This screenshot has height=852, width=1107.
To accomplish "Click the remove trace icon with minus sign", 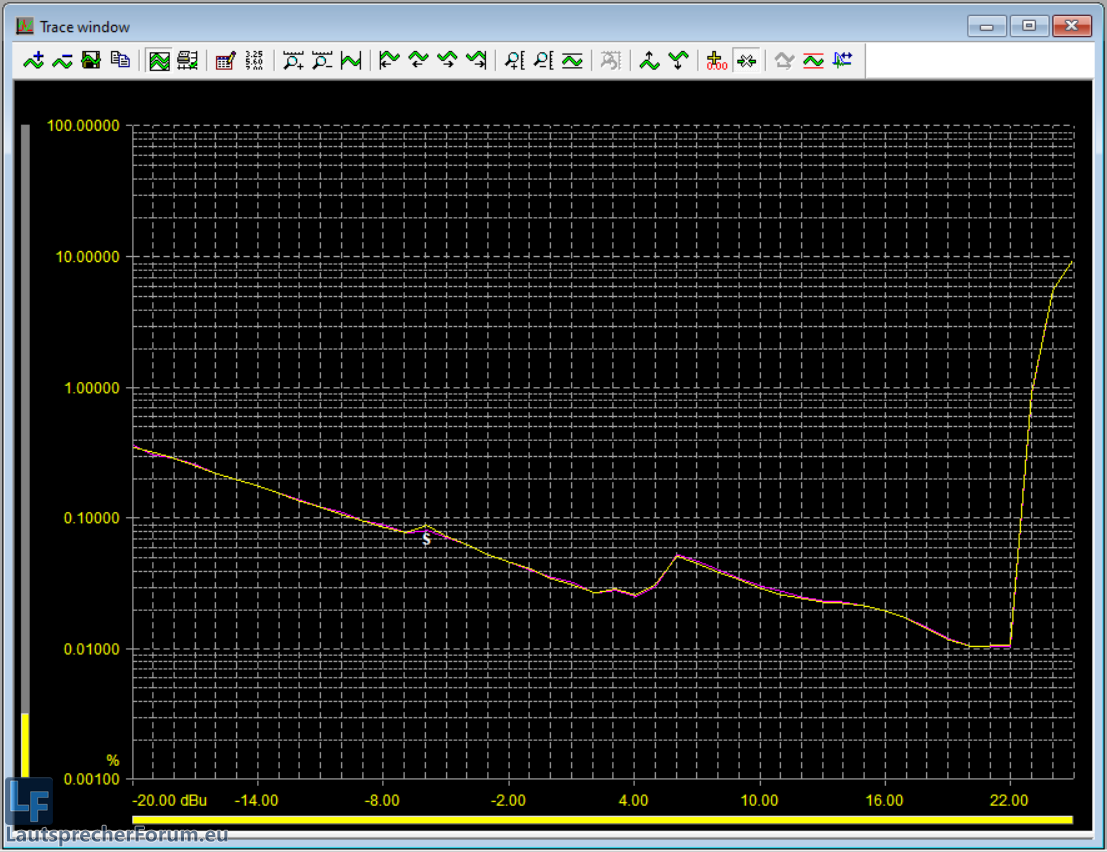I will [x=63, y=61].
